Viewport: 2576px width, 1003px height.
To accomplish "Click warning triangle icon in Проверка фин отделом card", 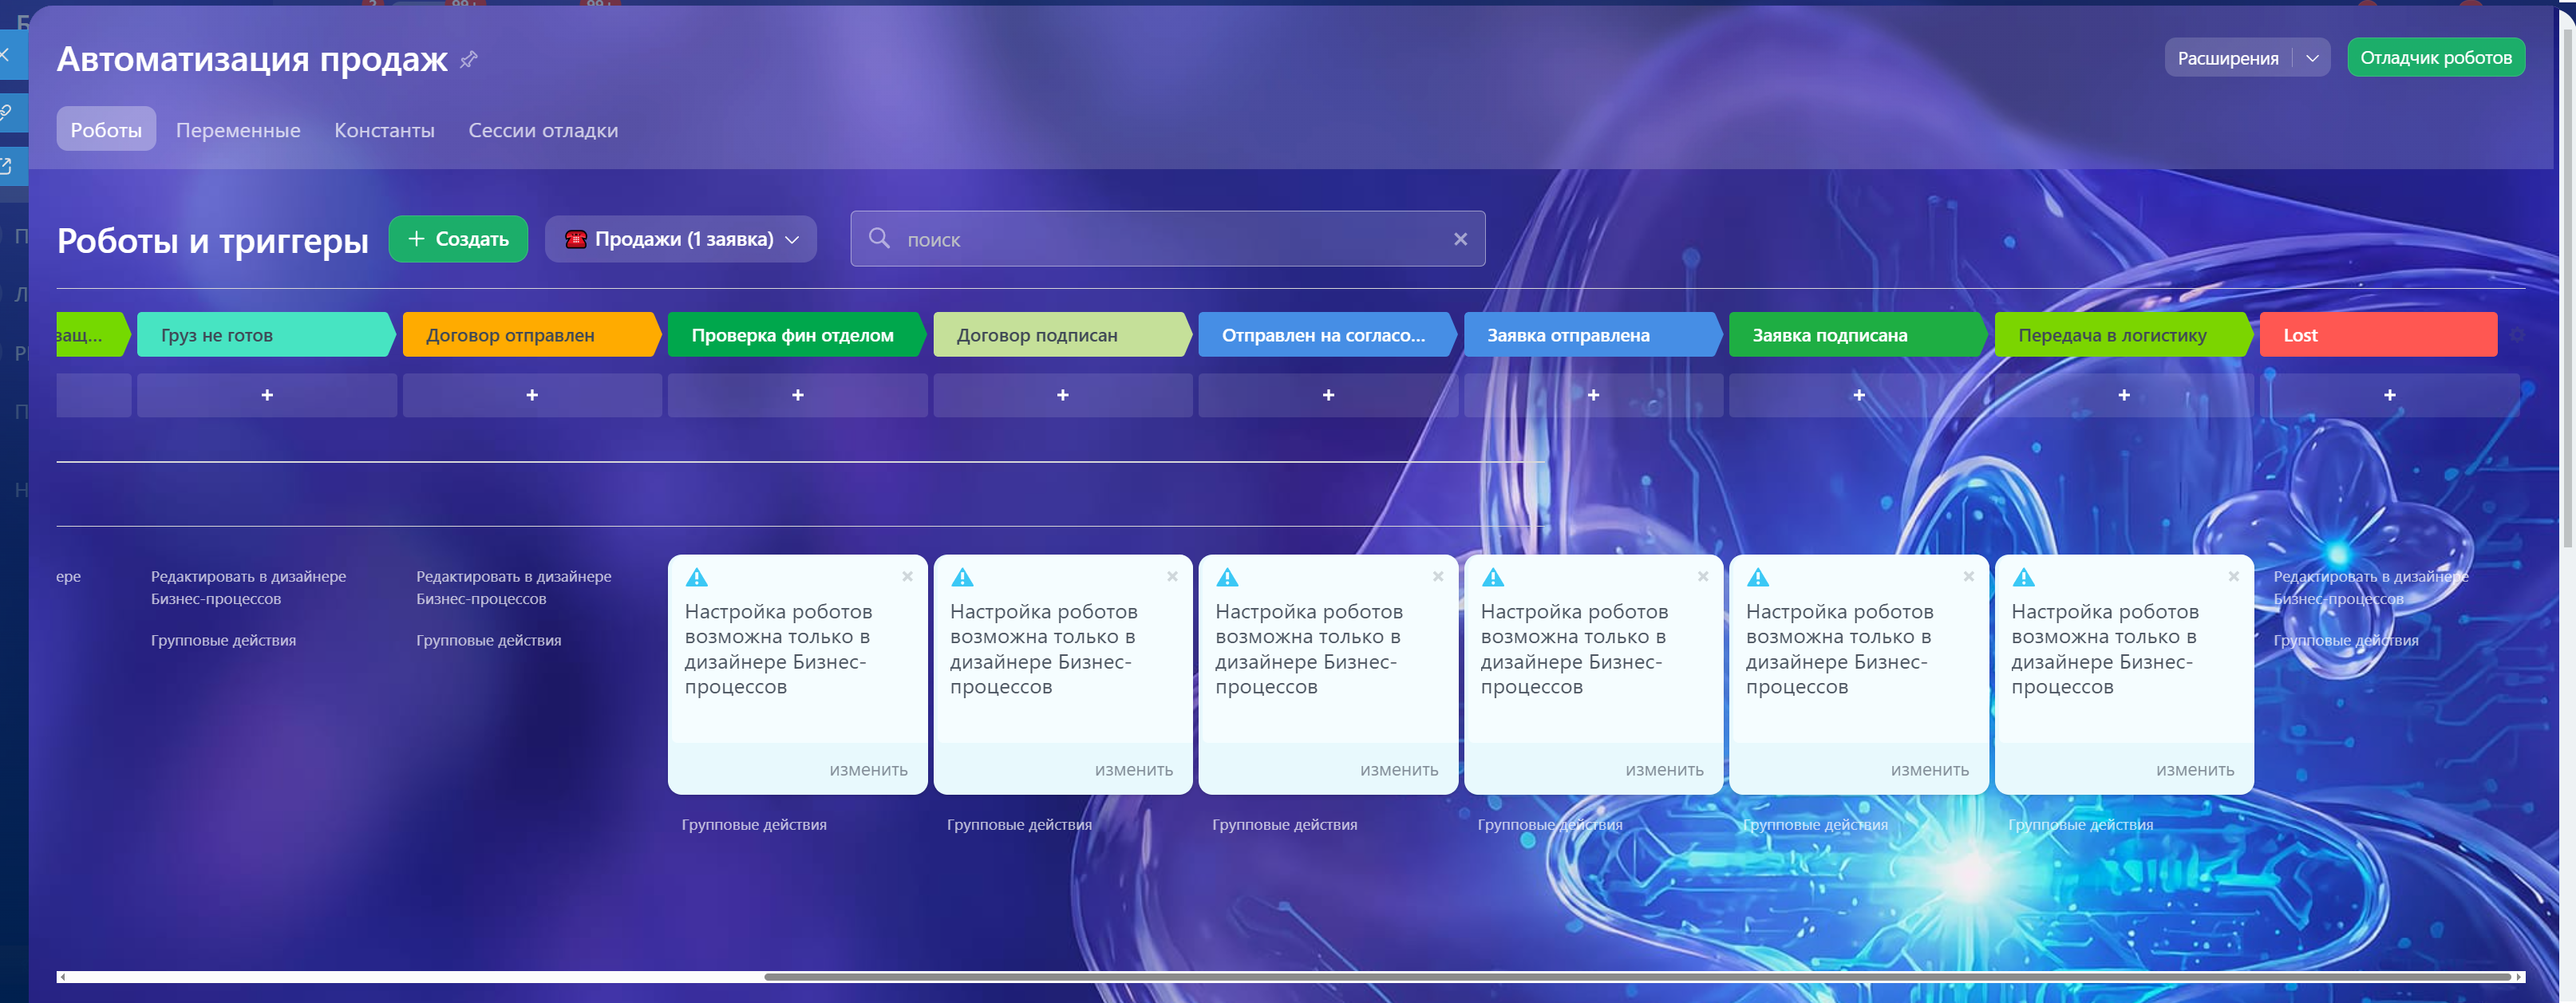I will [x=697, y=578].
